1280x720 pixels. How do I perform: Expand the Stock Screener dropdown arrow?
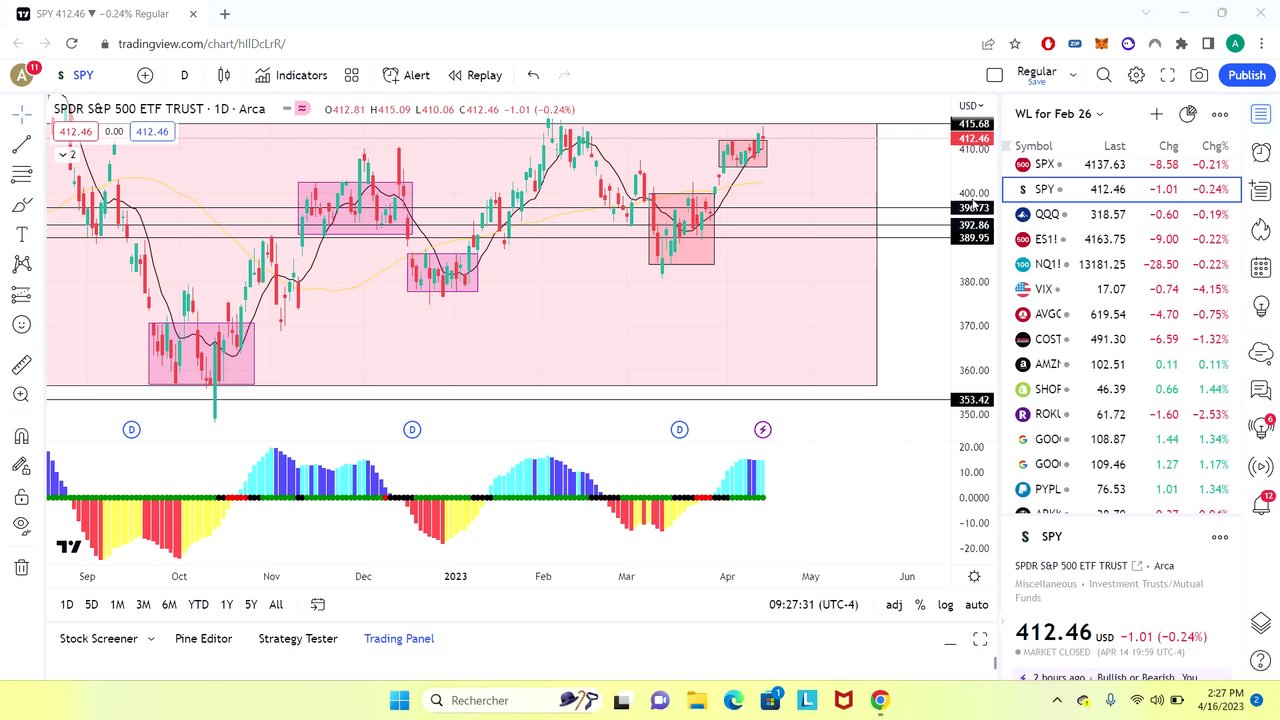pyautogui.click(x=151, y=639)
